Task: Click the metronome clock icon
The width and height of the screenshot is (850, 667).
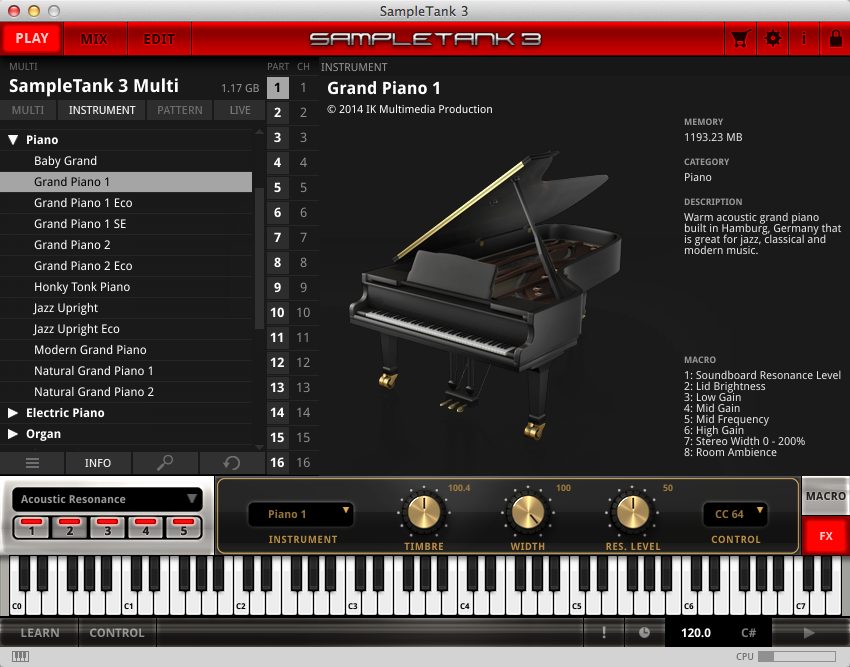Action: coord(644,632)
